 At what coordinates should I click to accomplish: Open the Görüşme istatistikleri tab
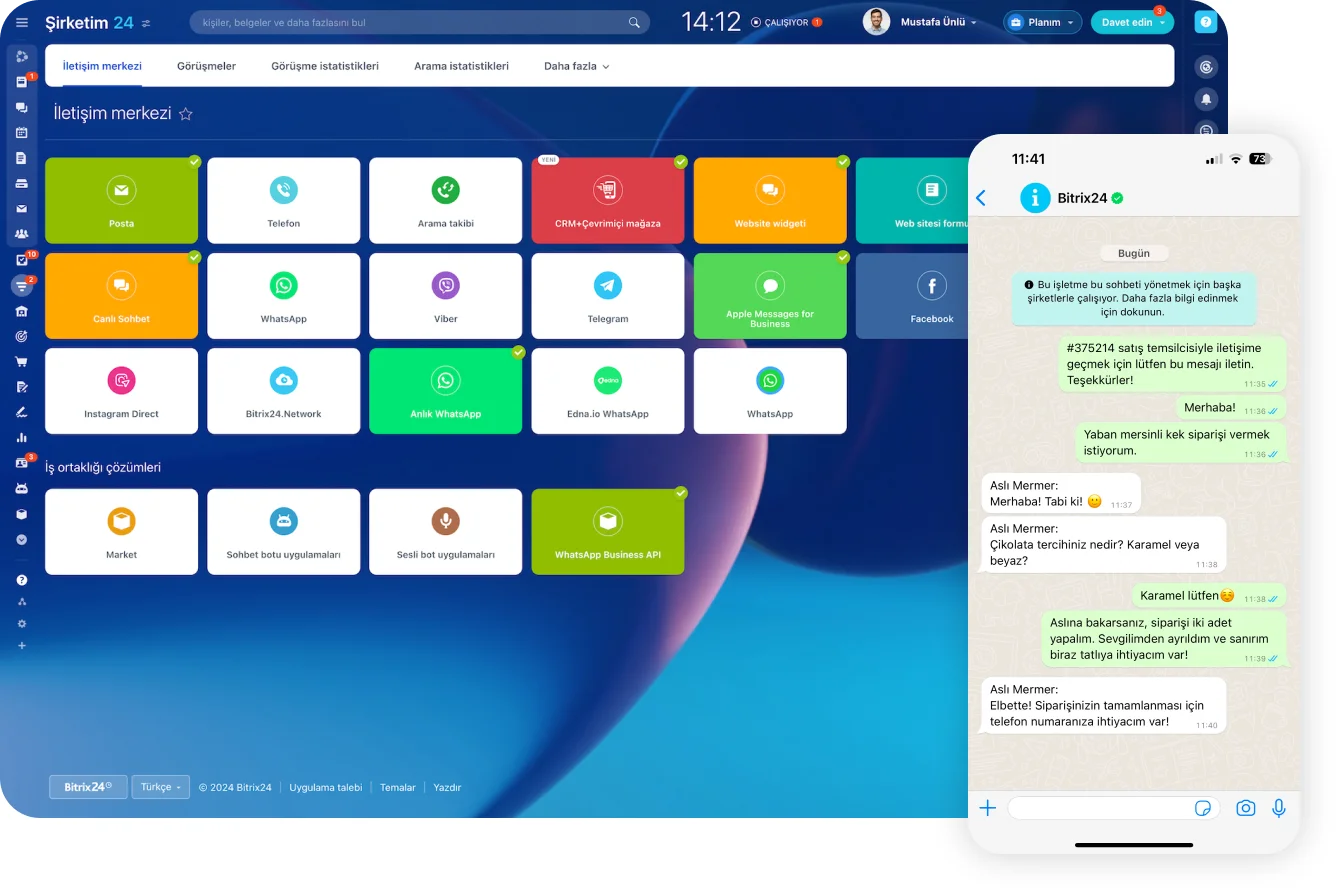pyautogui.click(x=325, y=66)
